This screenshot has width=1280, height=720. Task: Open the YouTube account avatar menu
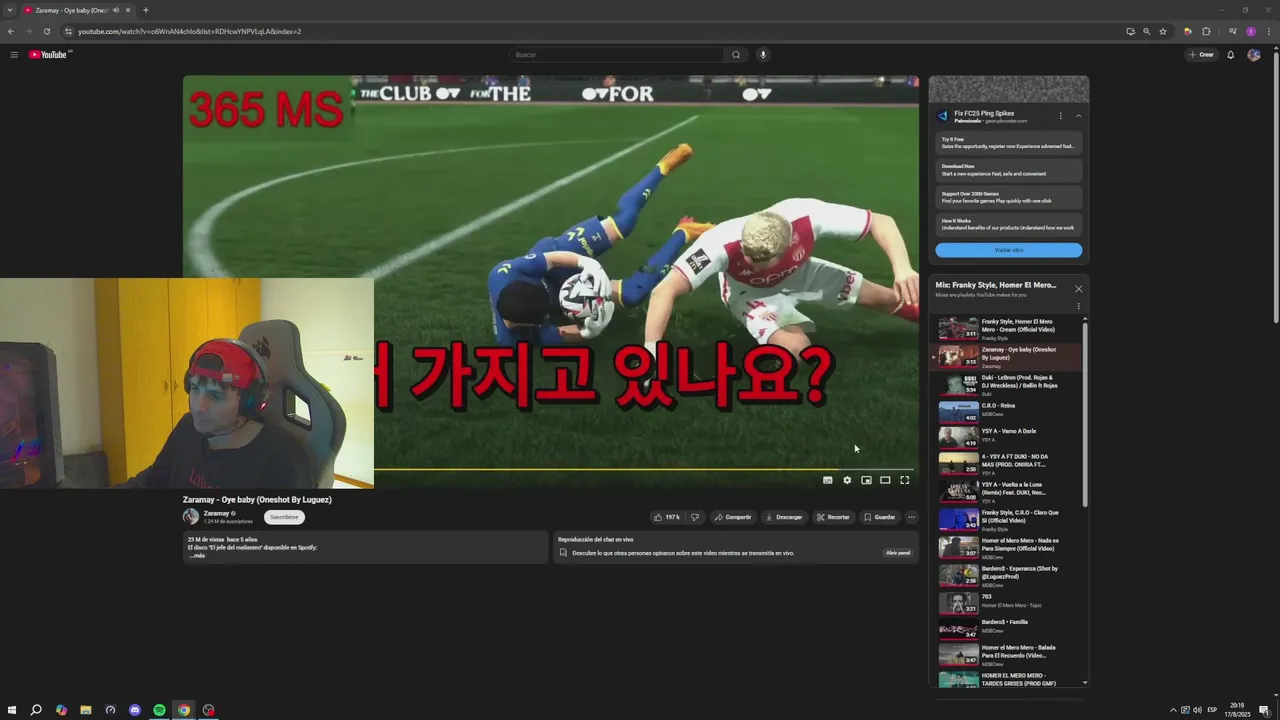click(x=1254, y=55)
